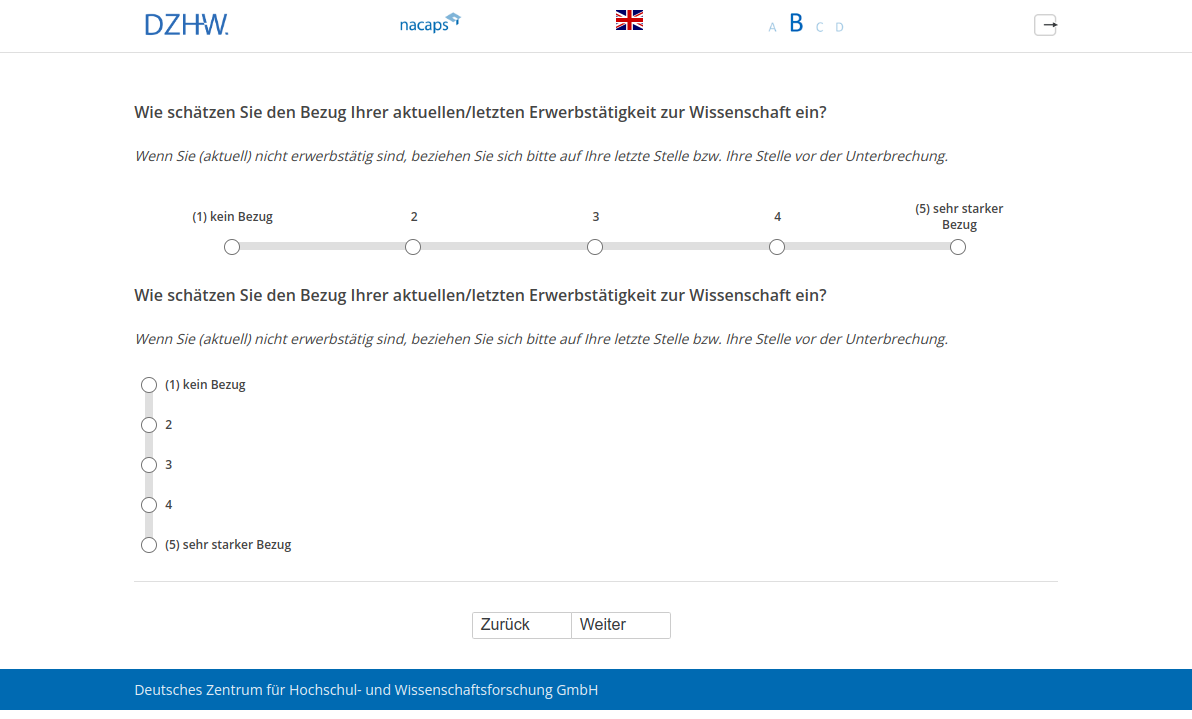Choose option 4 in the vertical list
The width and height of the screenshot is (1192, 719).
coord(149,505)
